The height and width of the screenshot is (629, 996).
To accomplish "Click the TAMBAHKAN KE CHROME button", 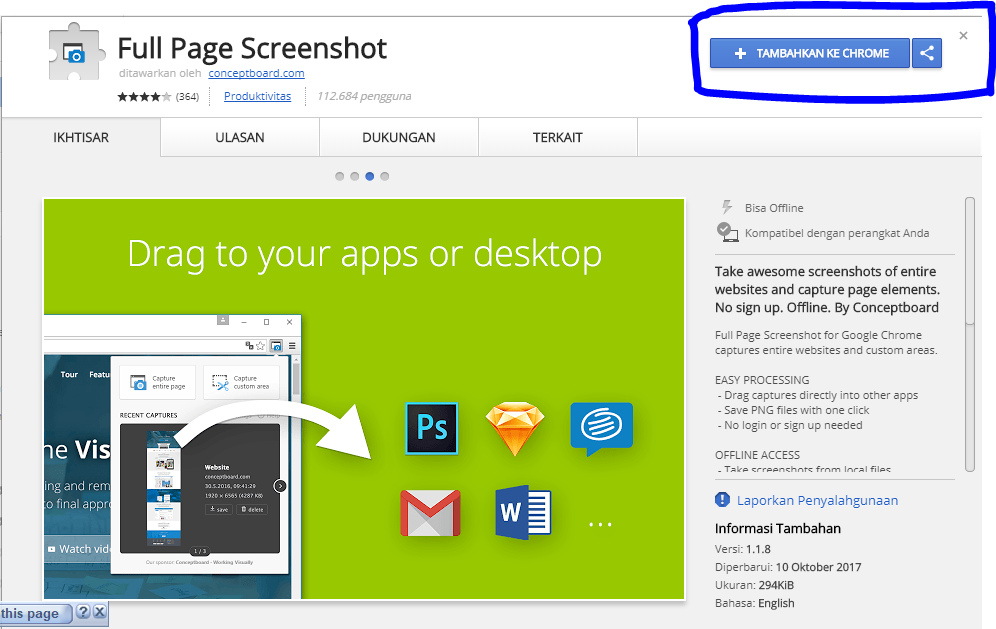I will (809, 53).
